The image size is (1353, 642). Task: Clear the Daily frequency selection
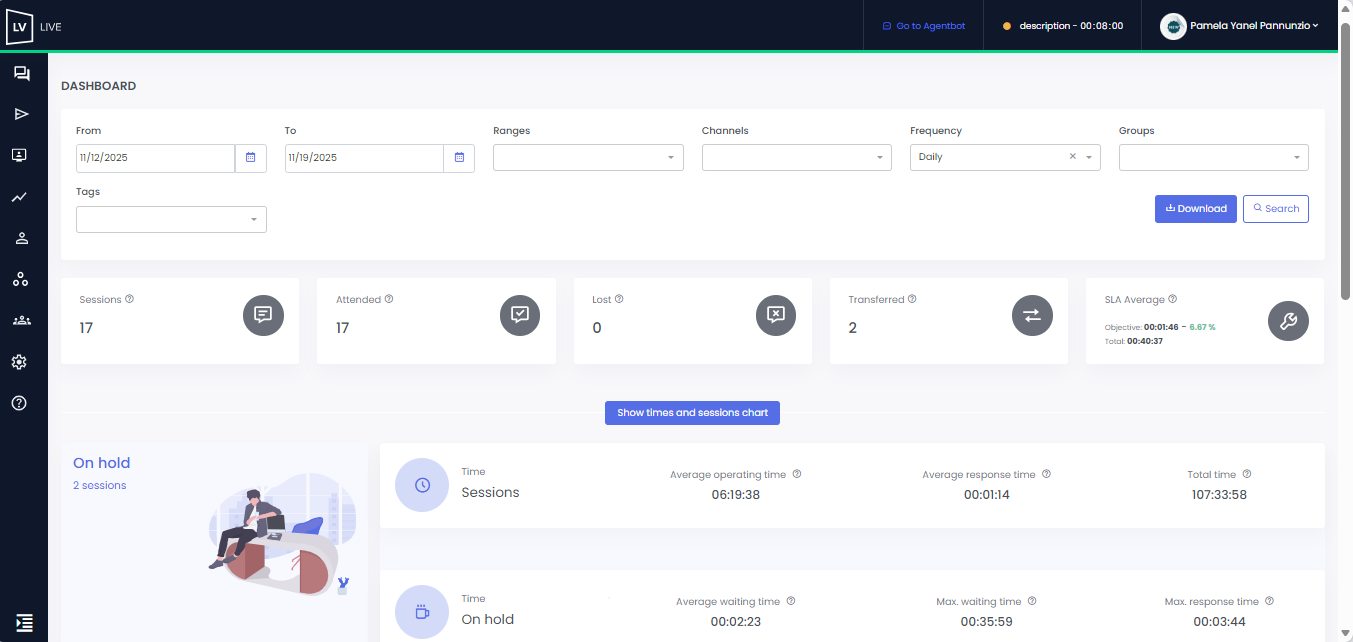[1073, 157]
